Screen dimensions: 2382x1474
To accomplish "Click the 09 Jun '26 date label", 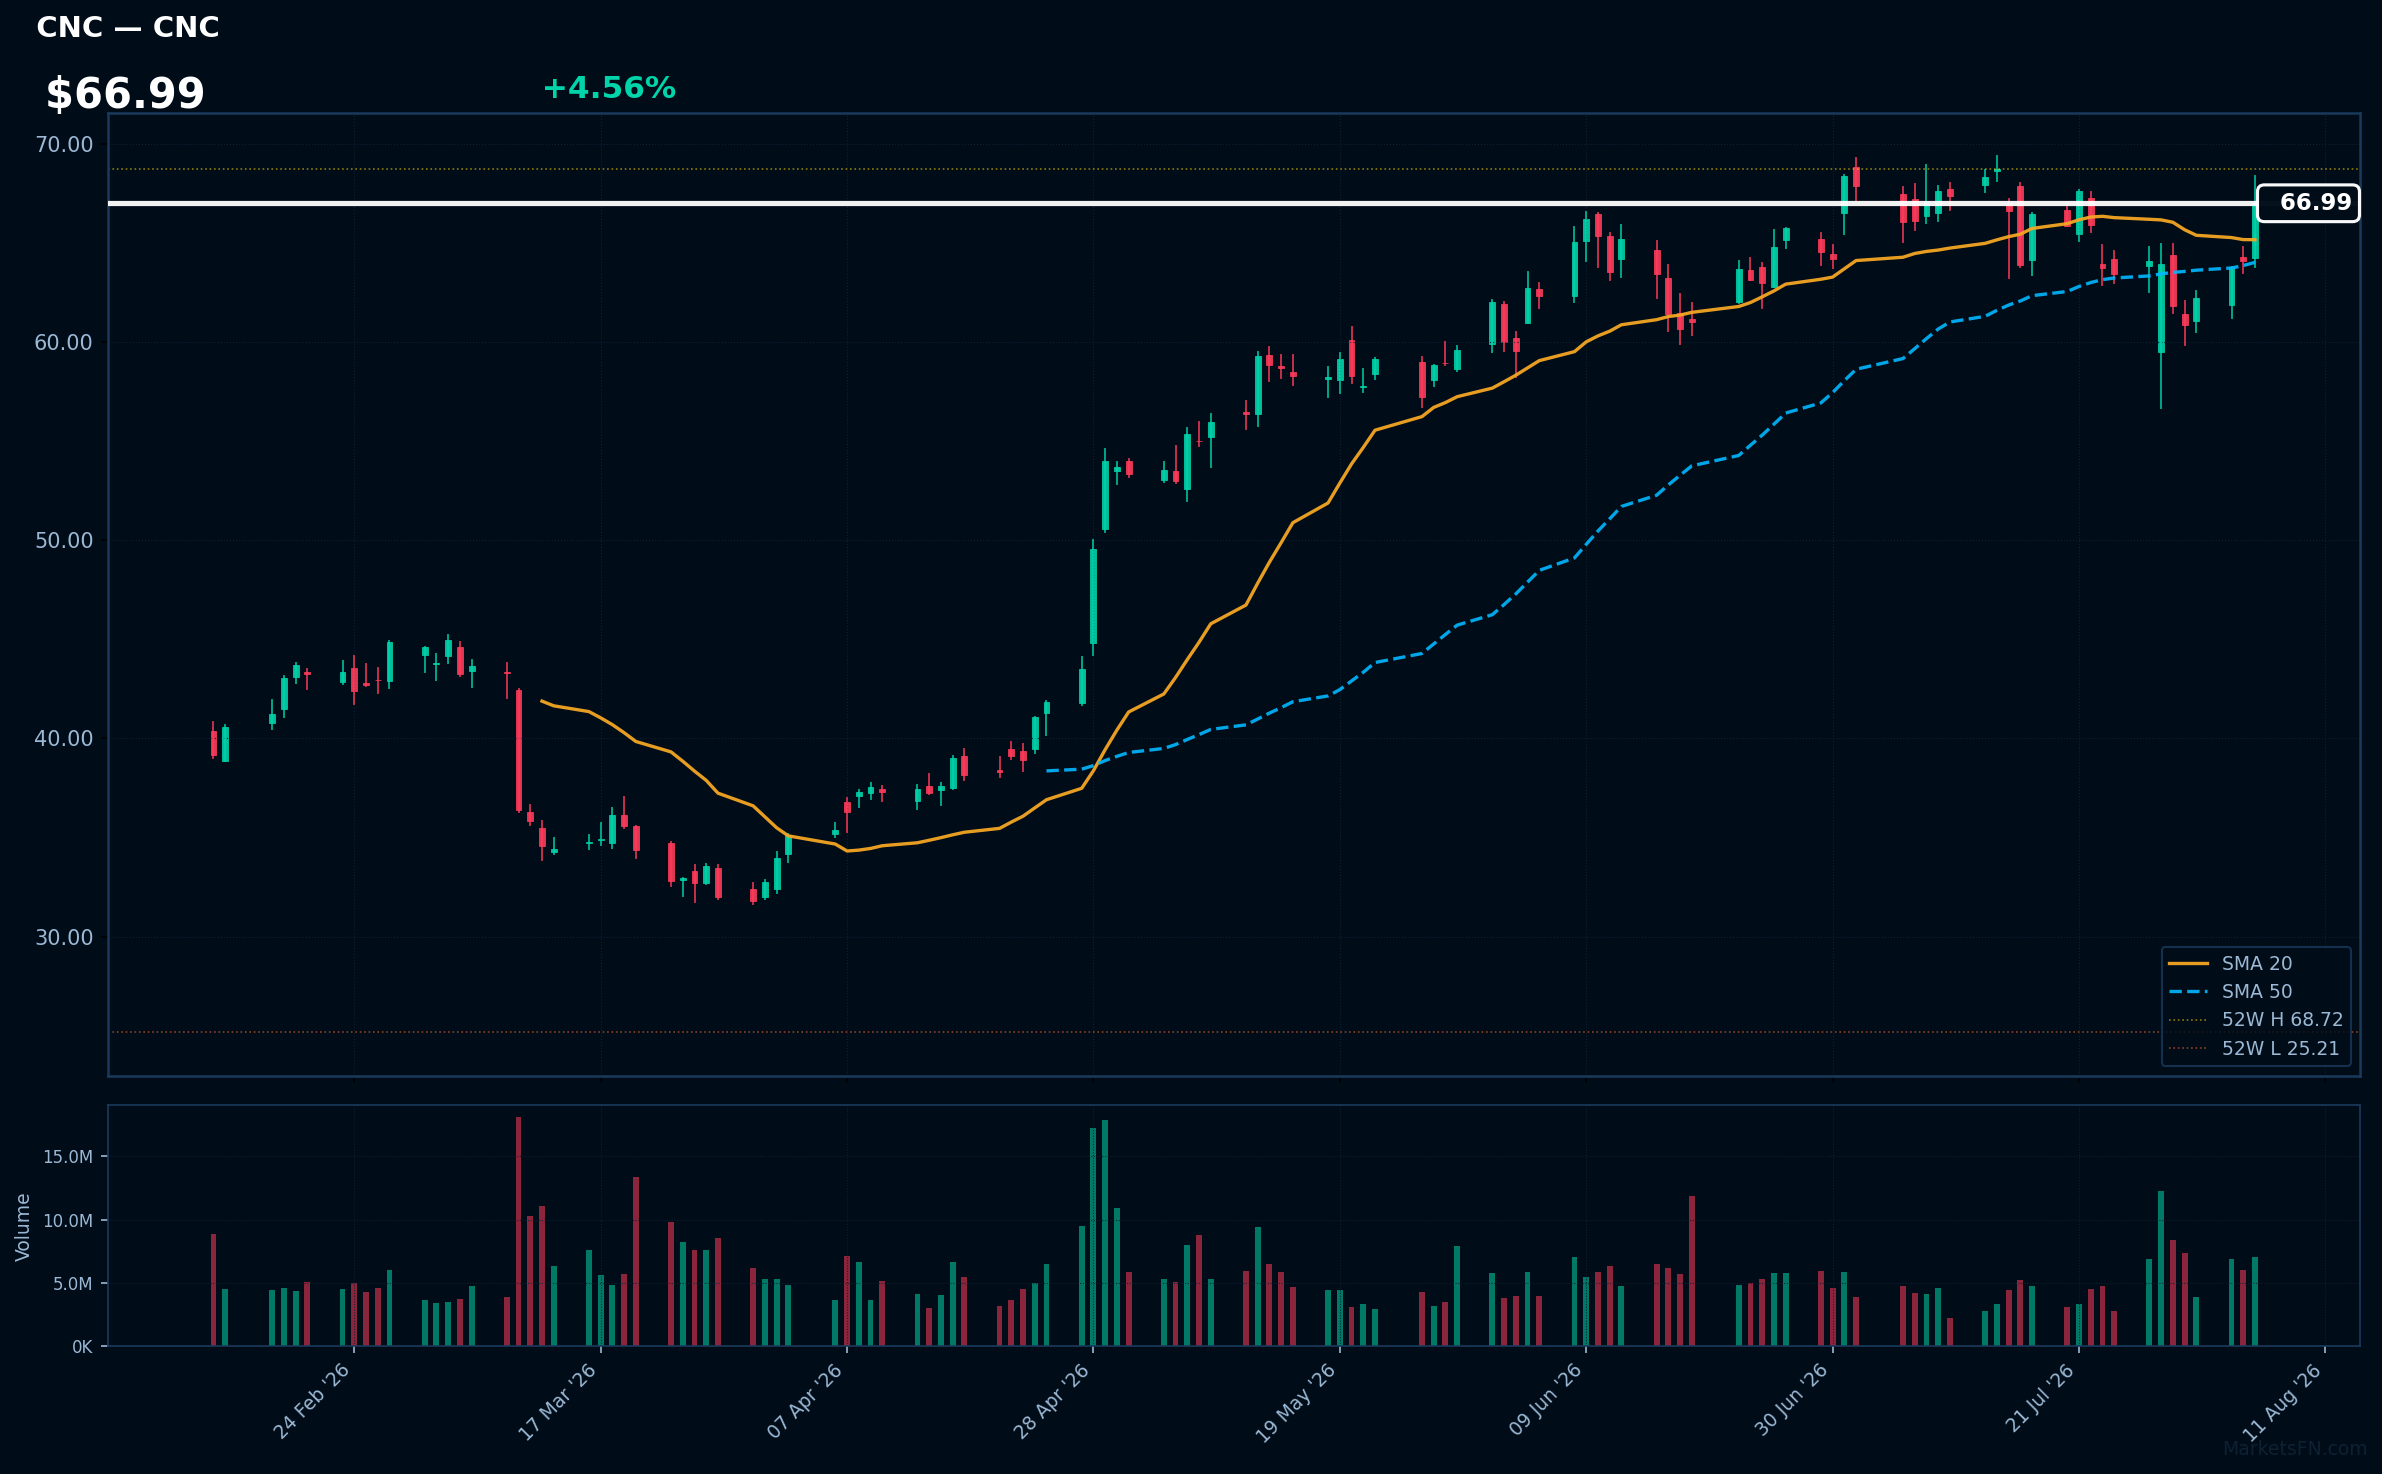I will coord(1544,1401).
